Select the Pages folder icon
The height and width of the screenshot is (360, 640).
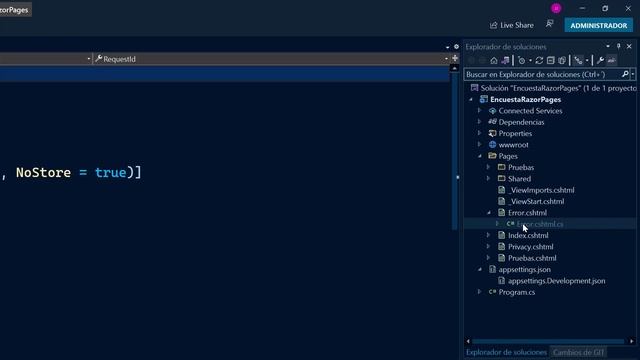coord(493,156)
